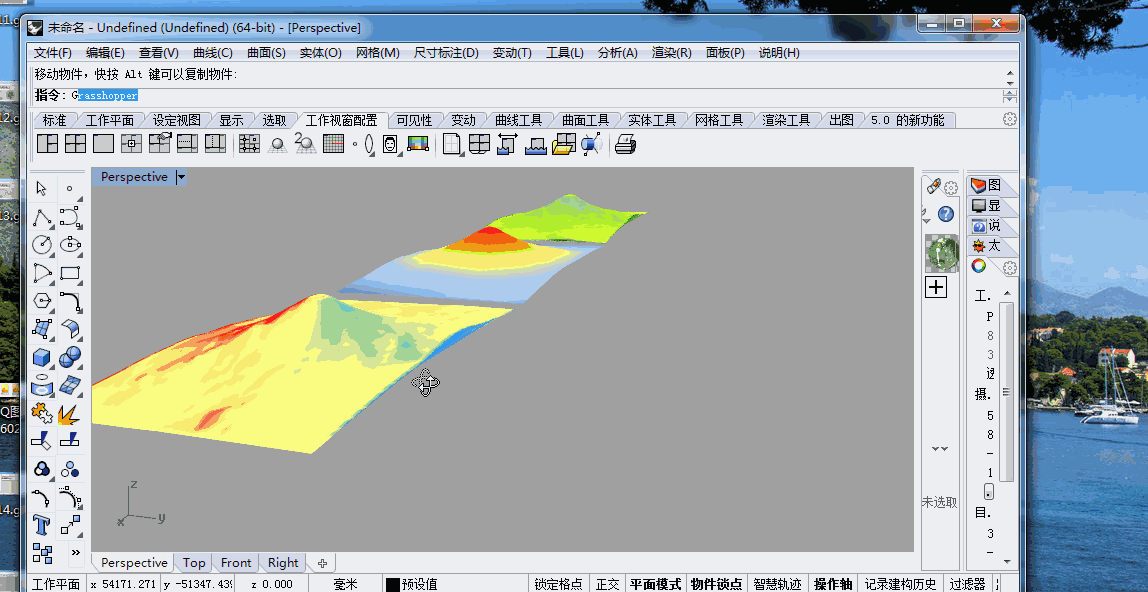Click the plus button in materials panel
The image size is (1148, 592).
pyautogui.click(x=936, y=287)
